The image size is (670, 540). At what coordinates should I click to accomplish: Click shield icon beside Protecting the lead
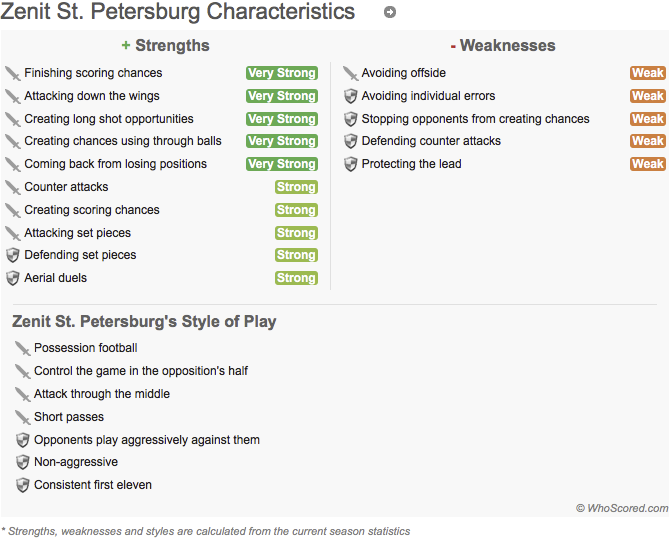click(x=350, y=165)
